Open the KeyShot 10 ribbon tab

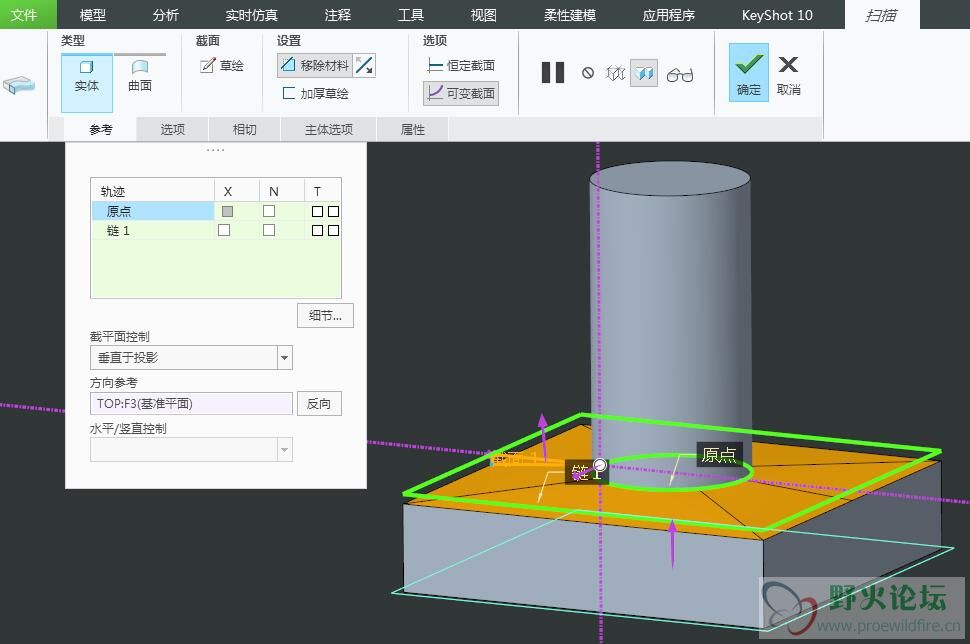(777, 15)
